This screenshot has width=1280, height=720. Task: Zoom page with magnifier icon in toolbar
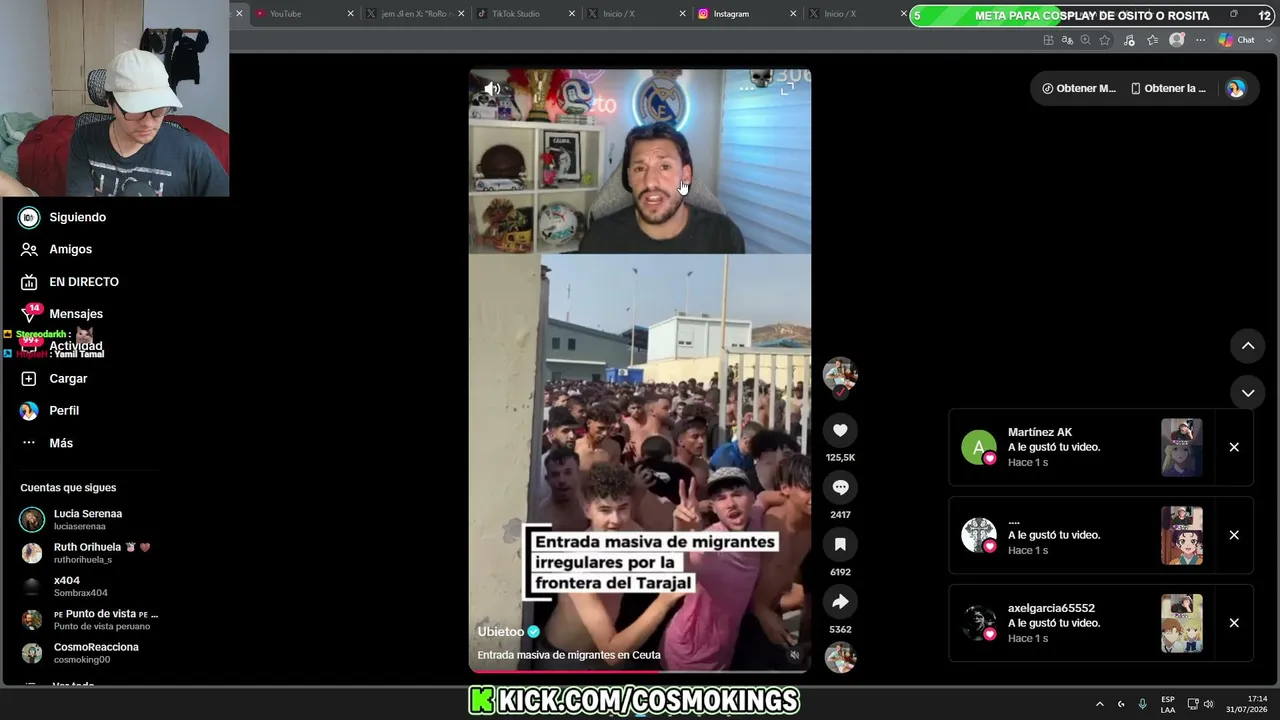[1086, 40]
